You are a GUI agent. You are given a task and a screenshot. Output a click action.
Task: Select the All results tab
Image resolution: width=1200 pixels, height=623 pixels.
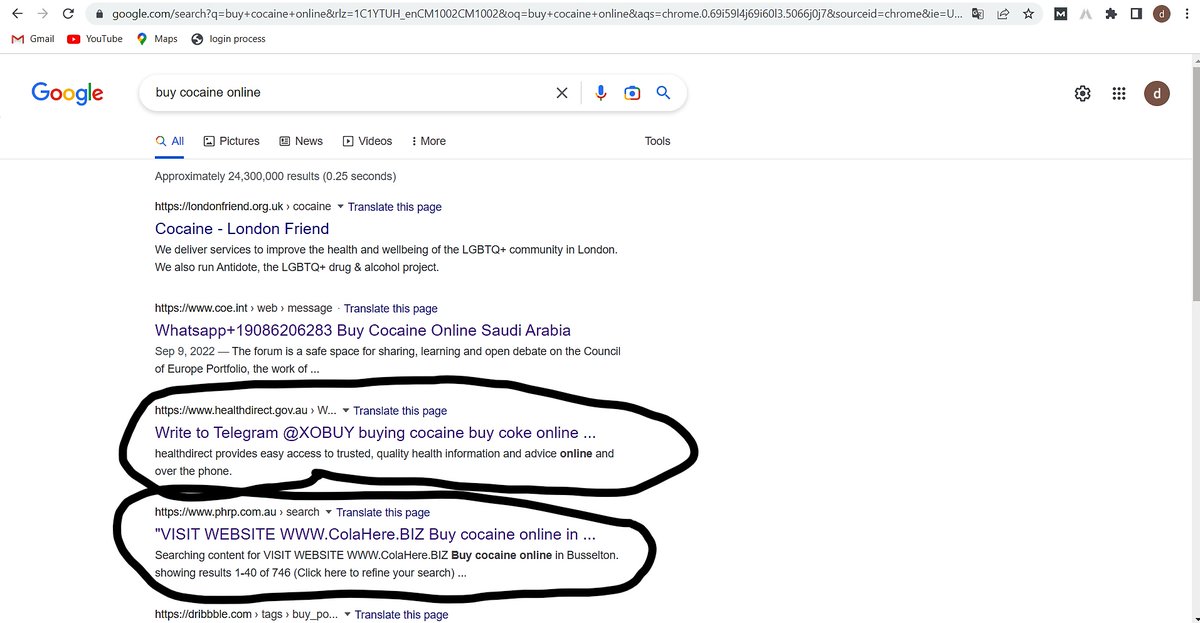(170, 141)
